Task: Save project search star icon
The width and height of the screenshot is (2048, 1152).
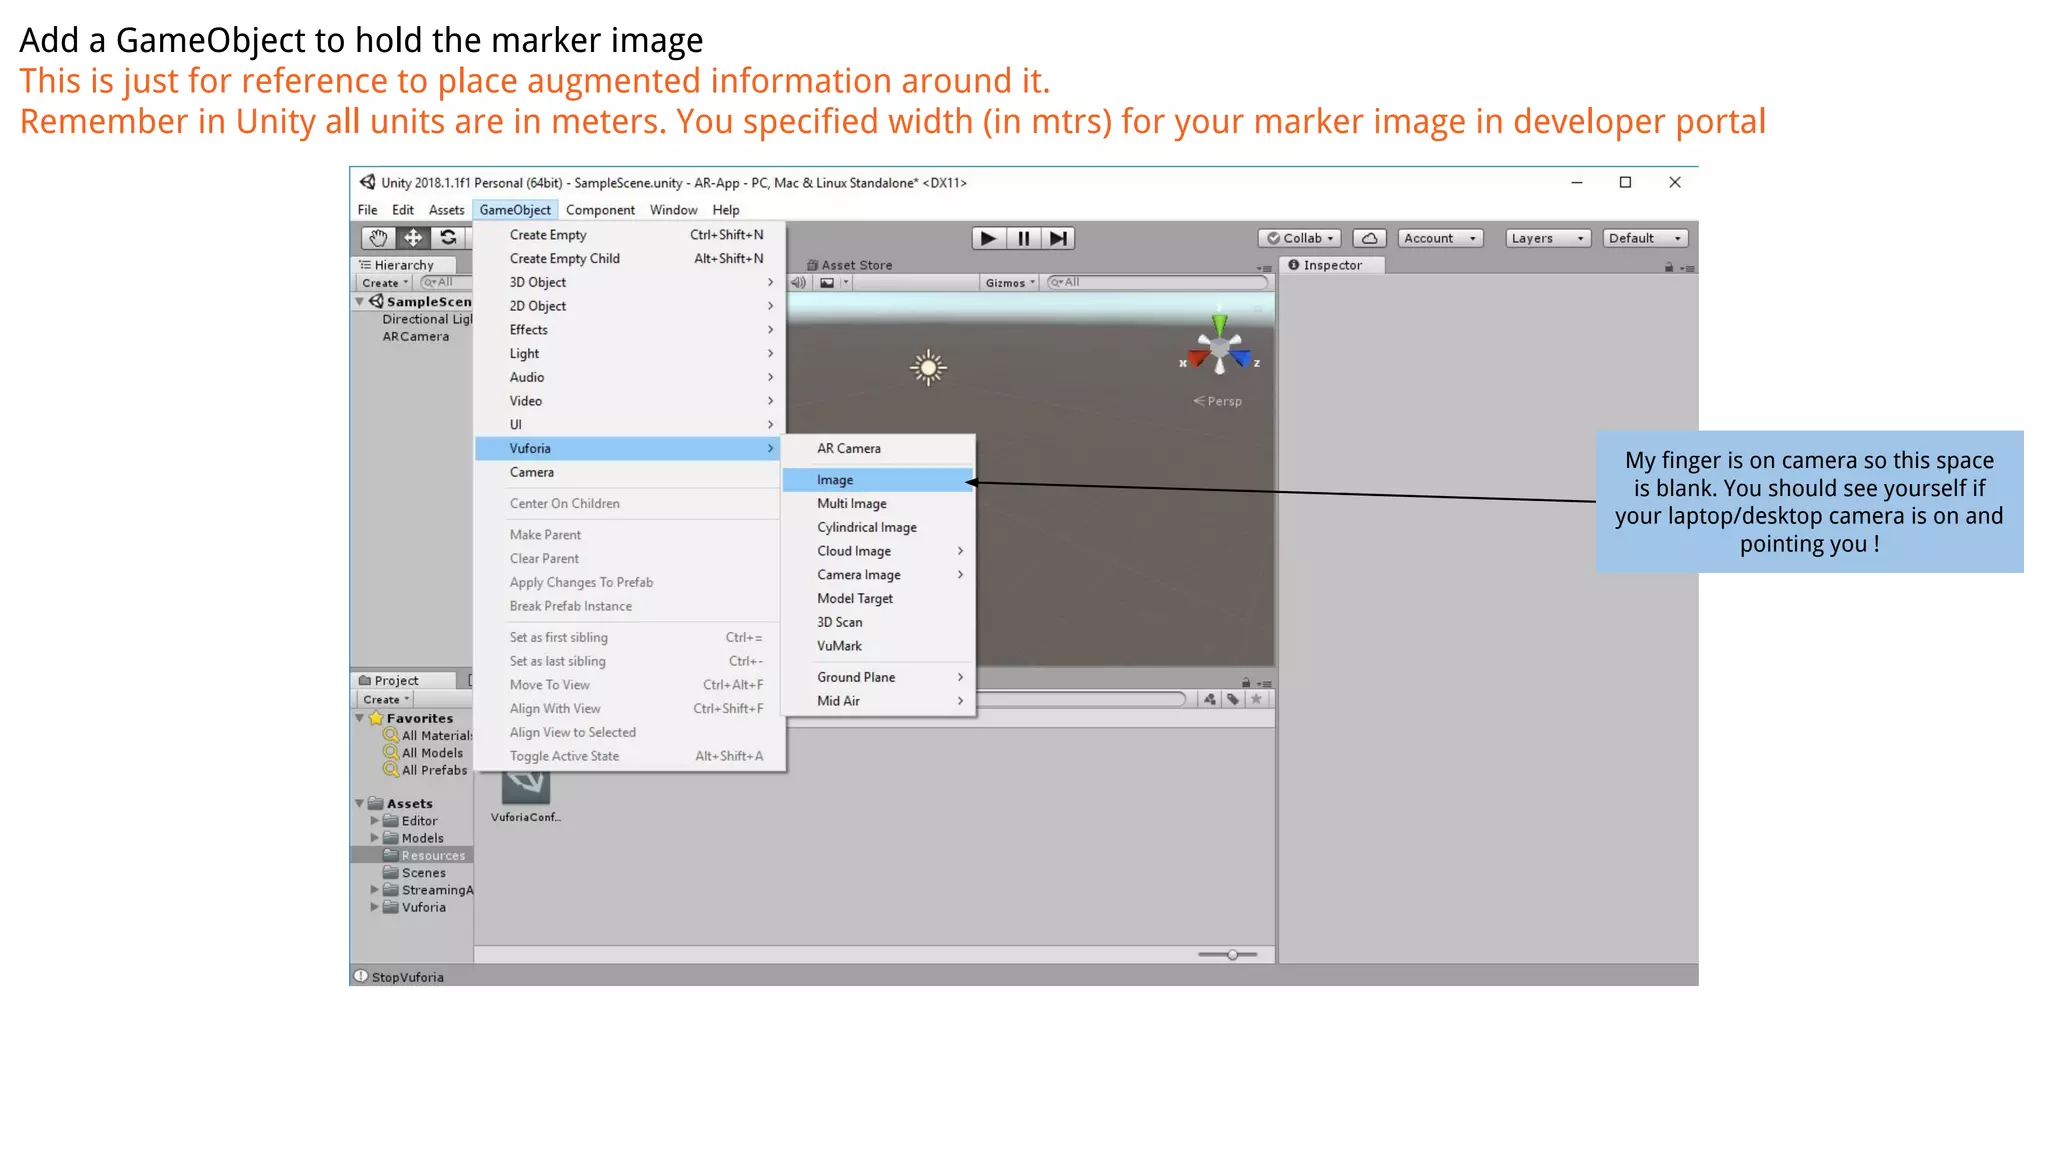Action: pos(1256,699)
